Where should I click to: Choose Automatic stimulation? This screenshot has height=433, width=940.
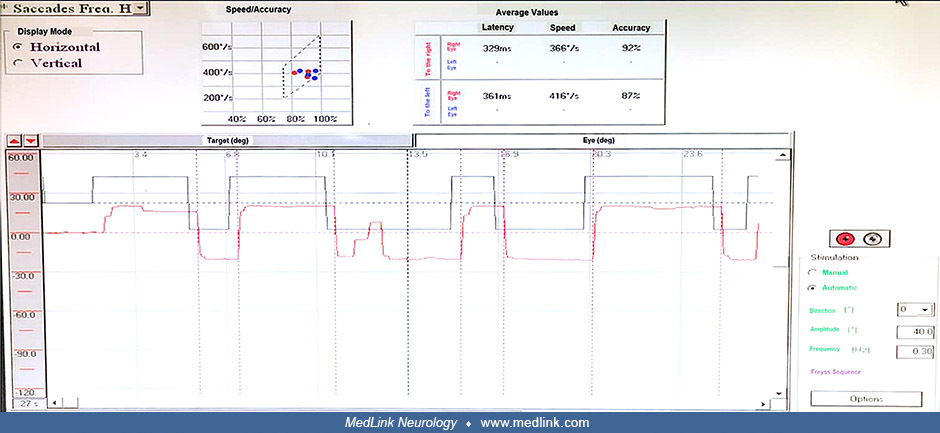point(833,287)
